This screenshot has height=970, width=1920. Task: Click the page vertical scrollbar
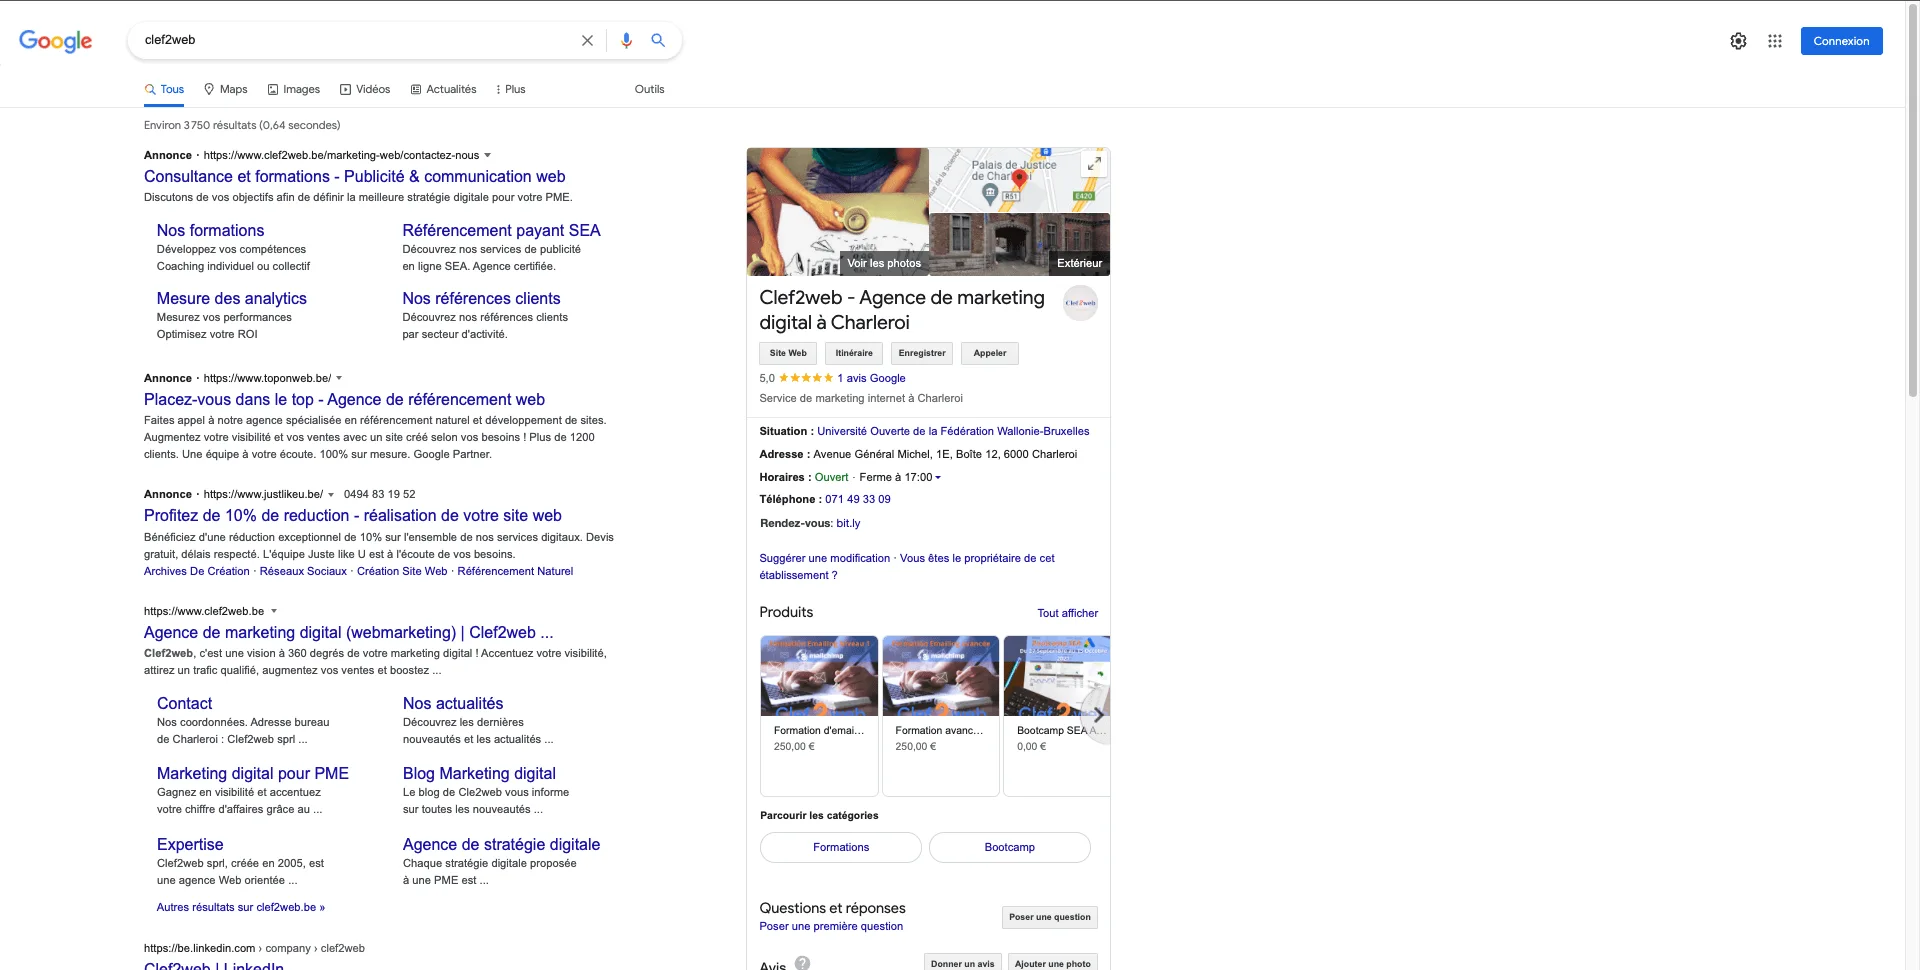coord(1913,200)
